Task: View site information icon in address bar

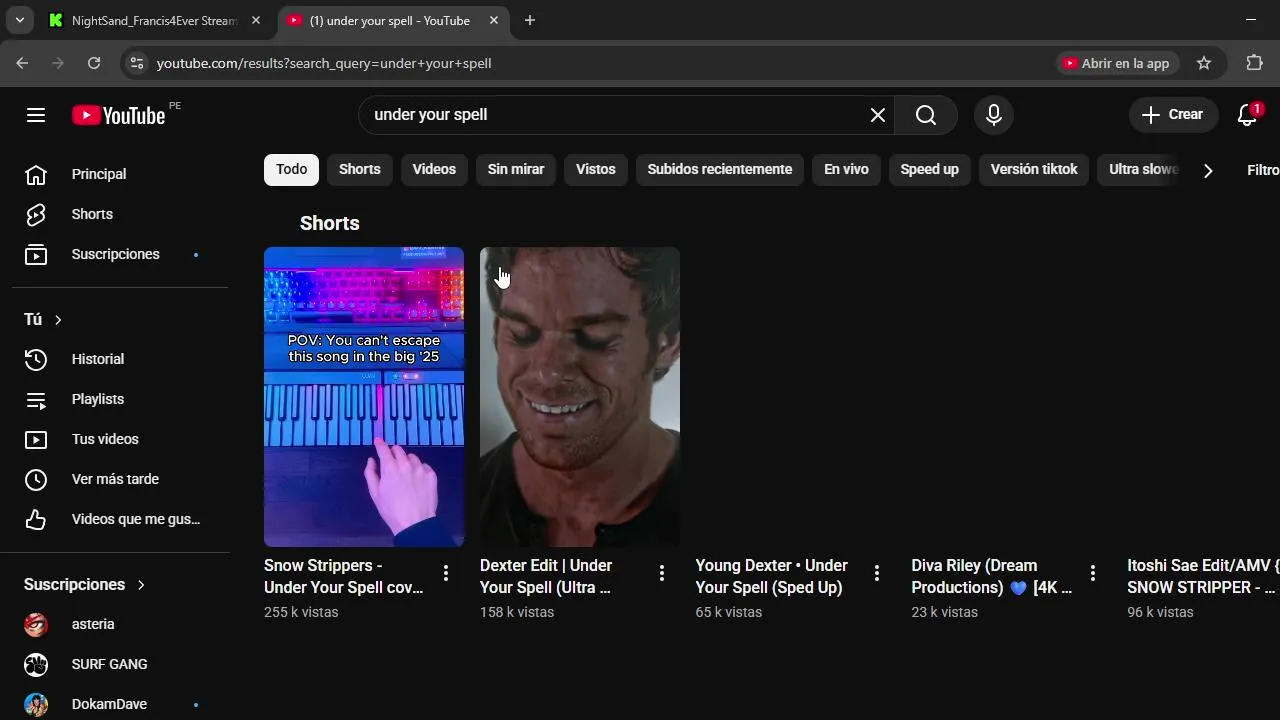Action: pos(137,63)
